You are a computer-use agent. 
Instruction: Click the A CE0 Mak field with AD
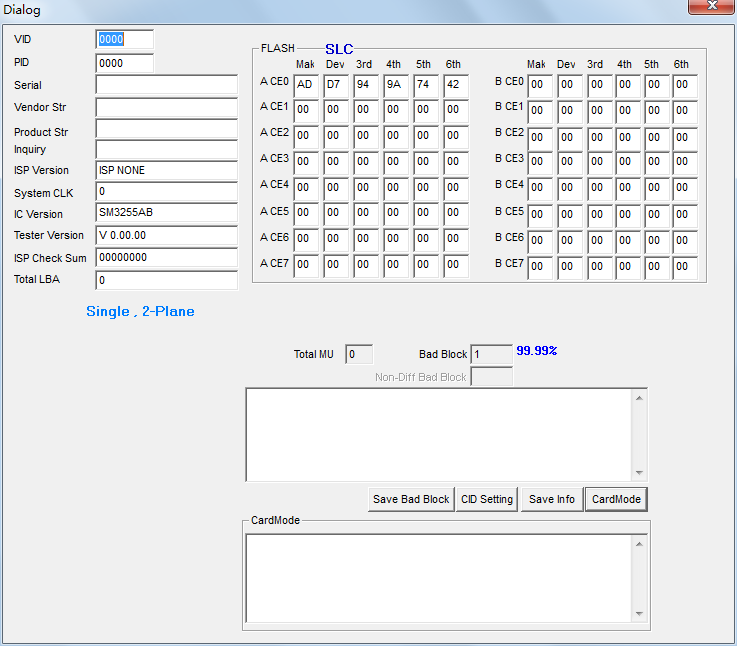pyautogui.click(x=307, y=85)
